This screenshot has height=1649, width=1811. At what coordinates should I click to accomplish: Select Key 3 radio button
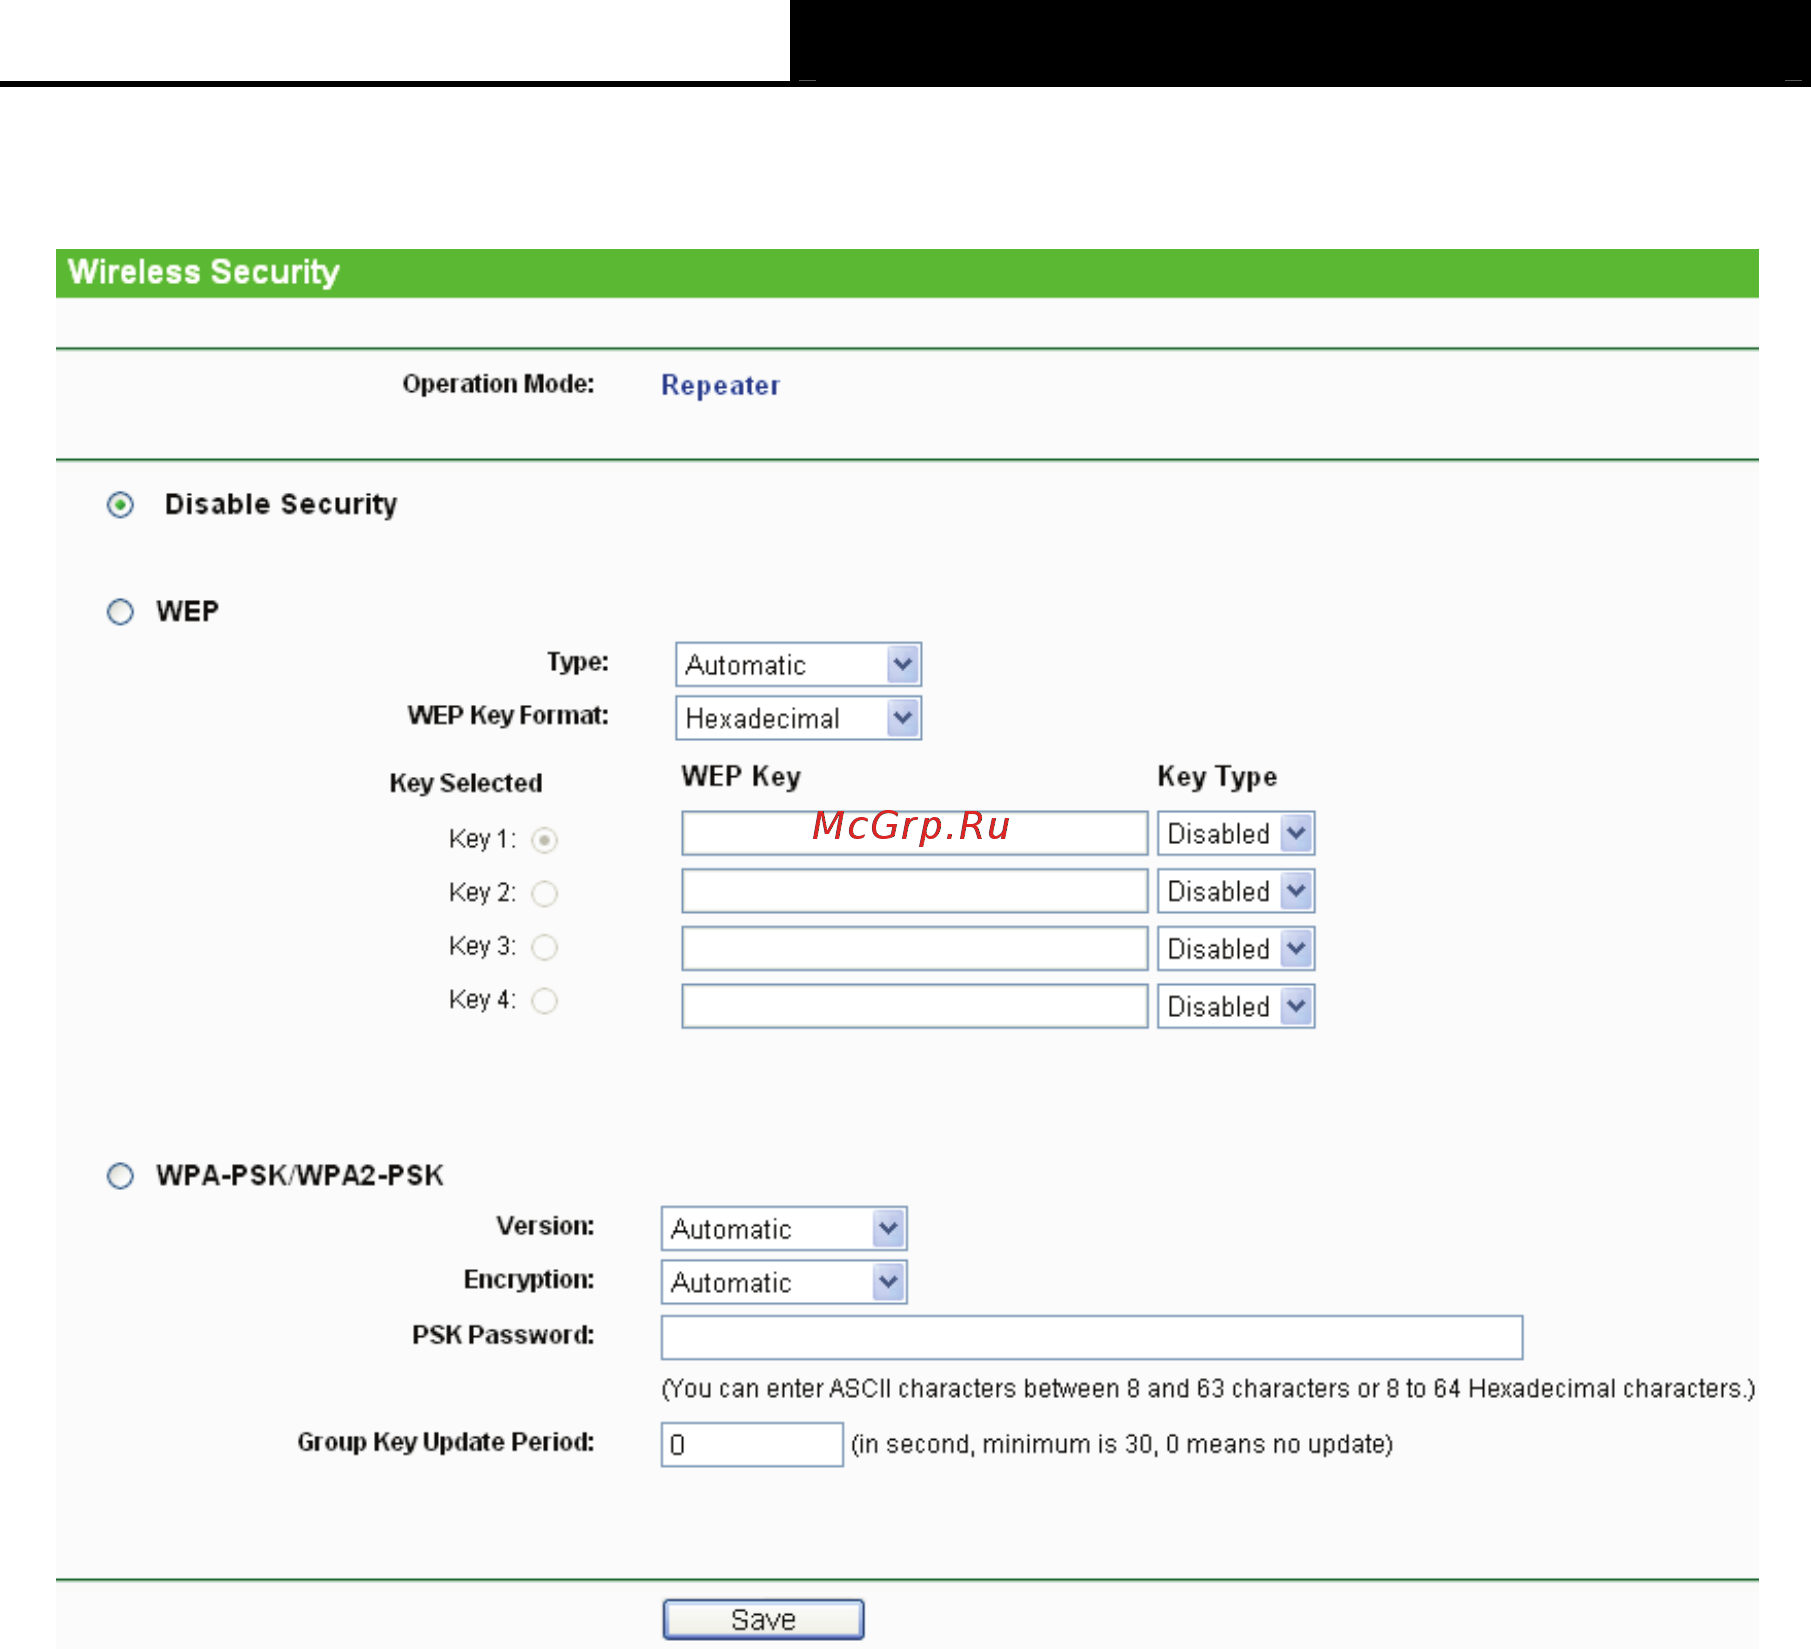click(544, 947)
